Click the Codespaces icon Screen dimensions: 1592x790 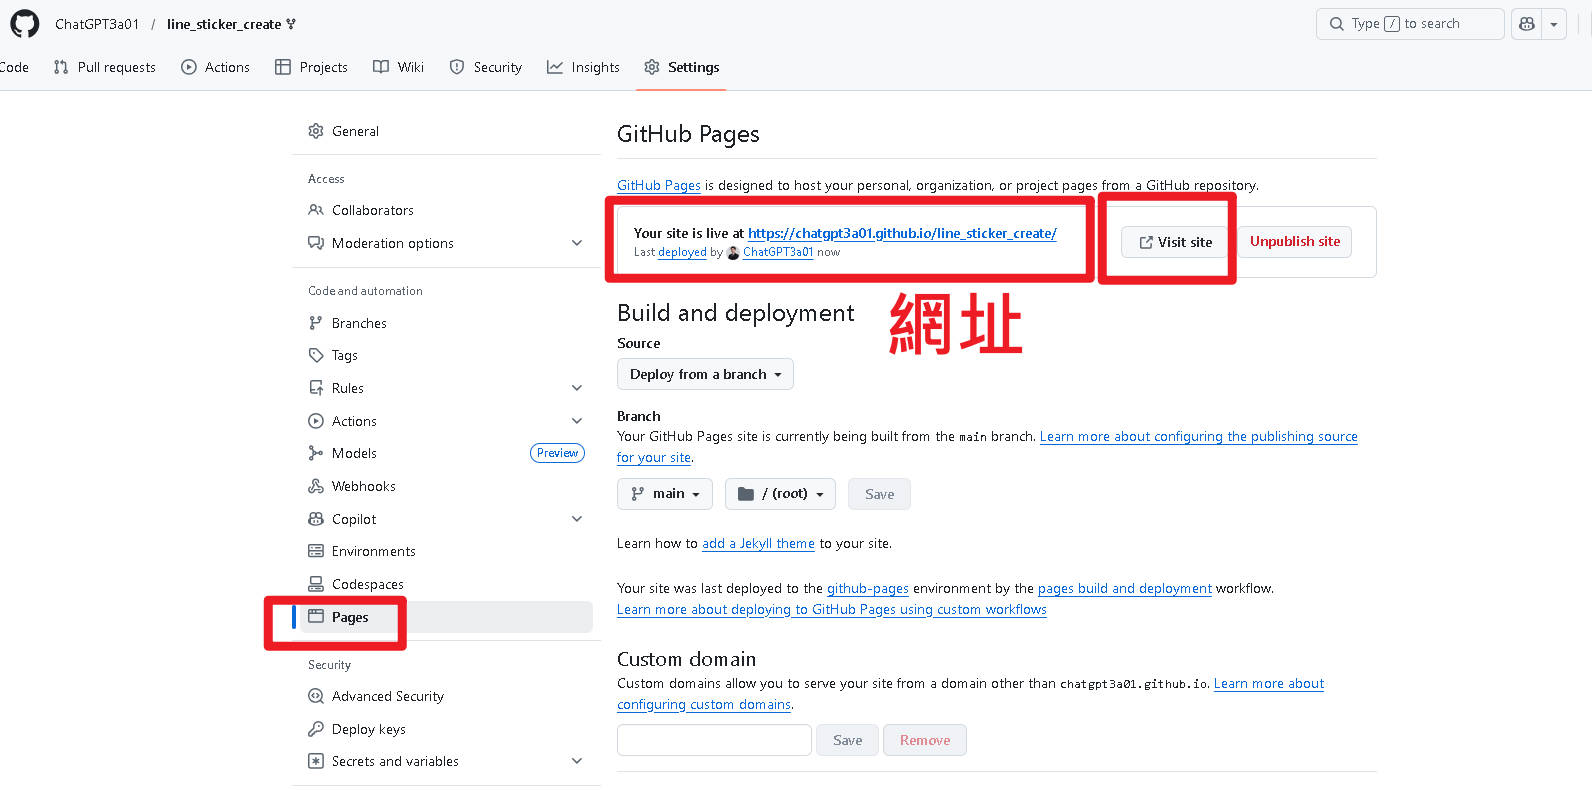pyautogui.click(x=316, y=584)
